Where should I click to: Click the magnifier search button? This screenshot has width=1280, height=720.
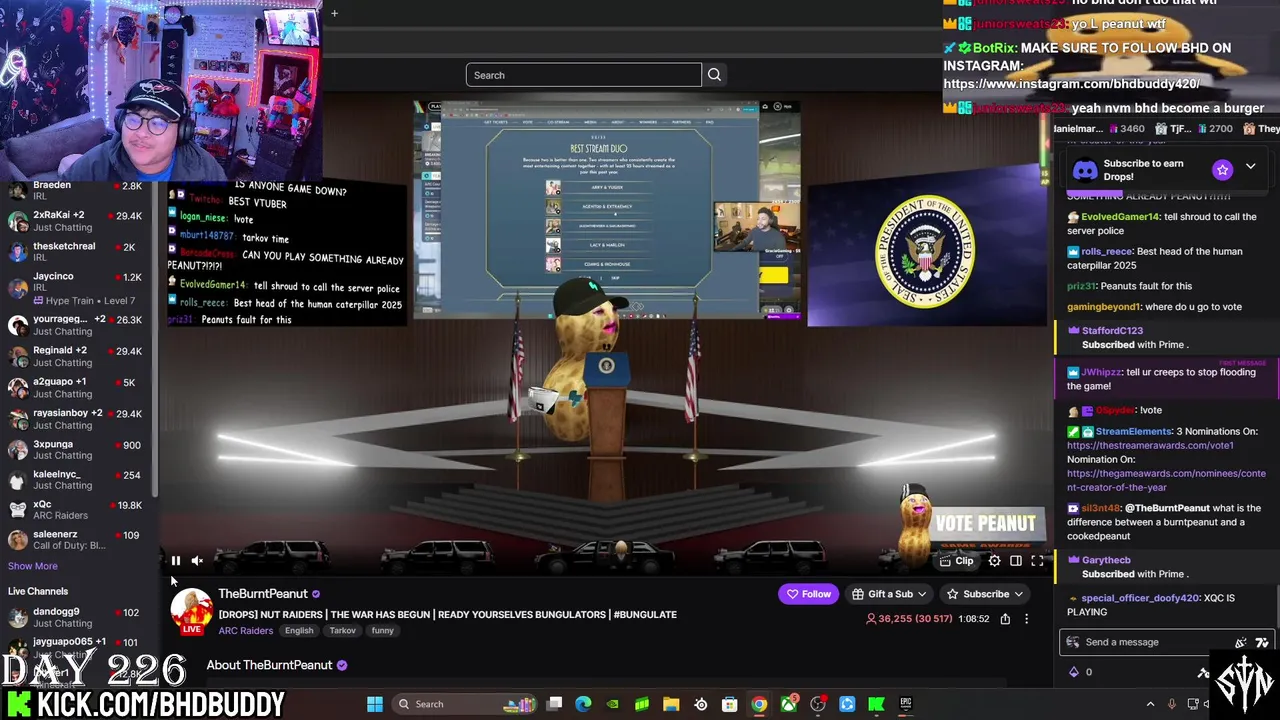(x=714, y=75)
